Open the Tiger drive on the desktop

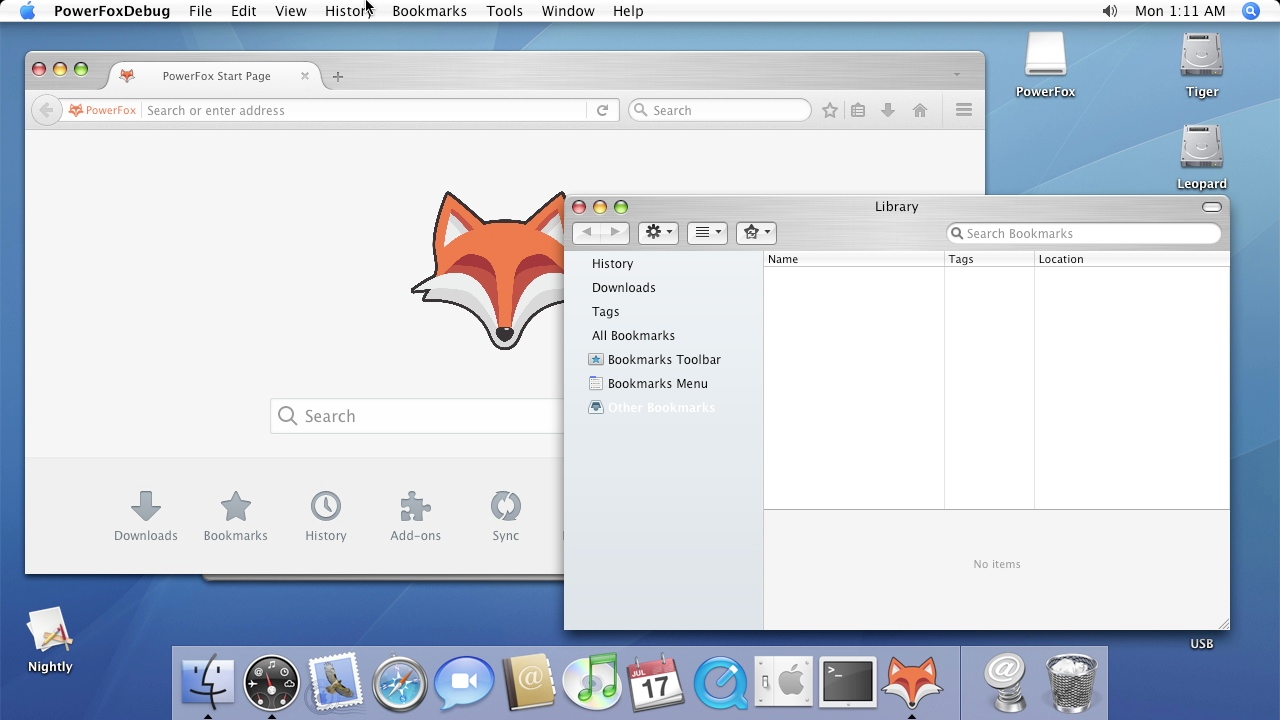(x=1202, y=66)
